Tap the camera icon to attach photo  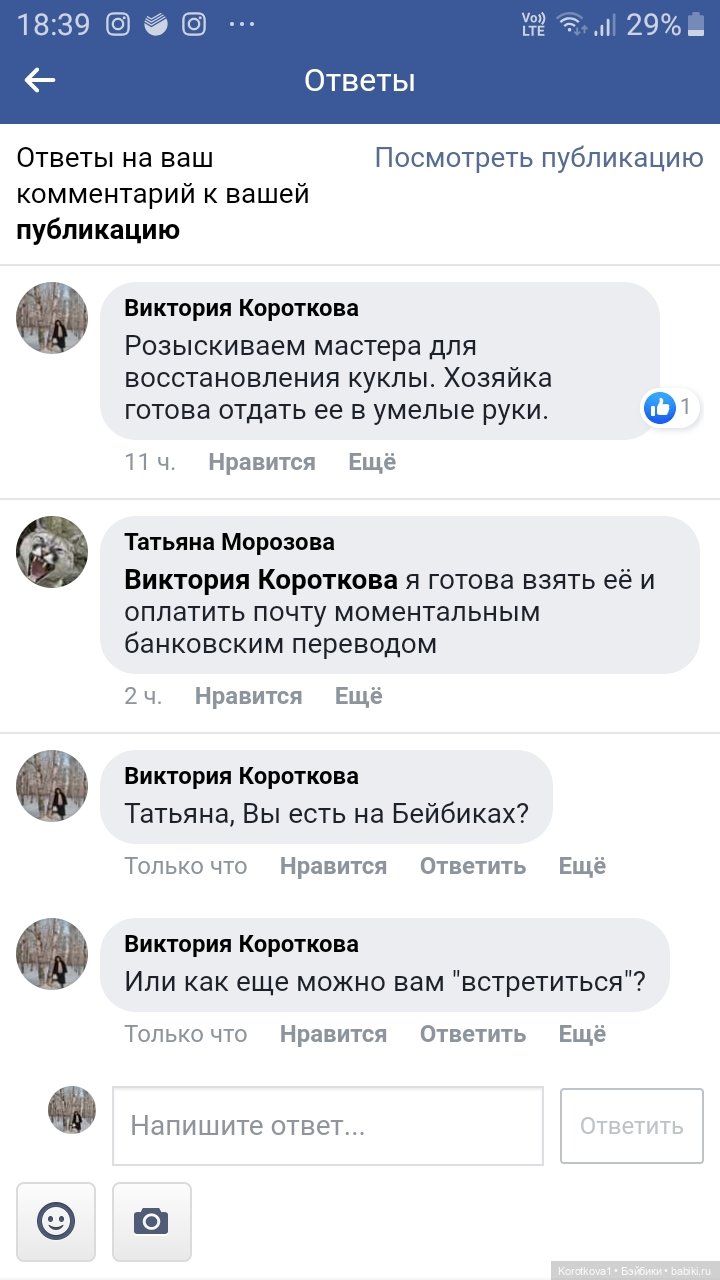point(151,1221)
